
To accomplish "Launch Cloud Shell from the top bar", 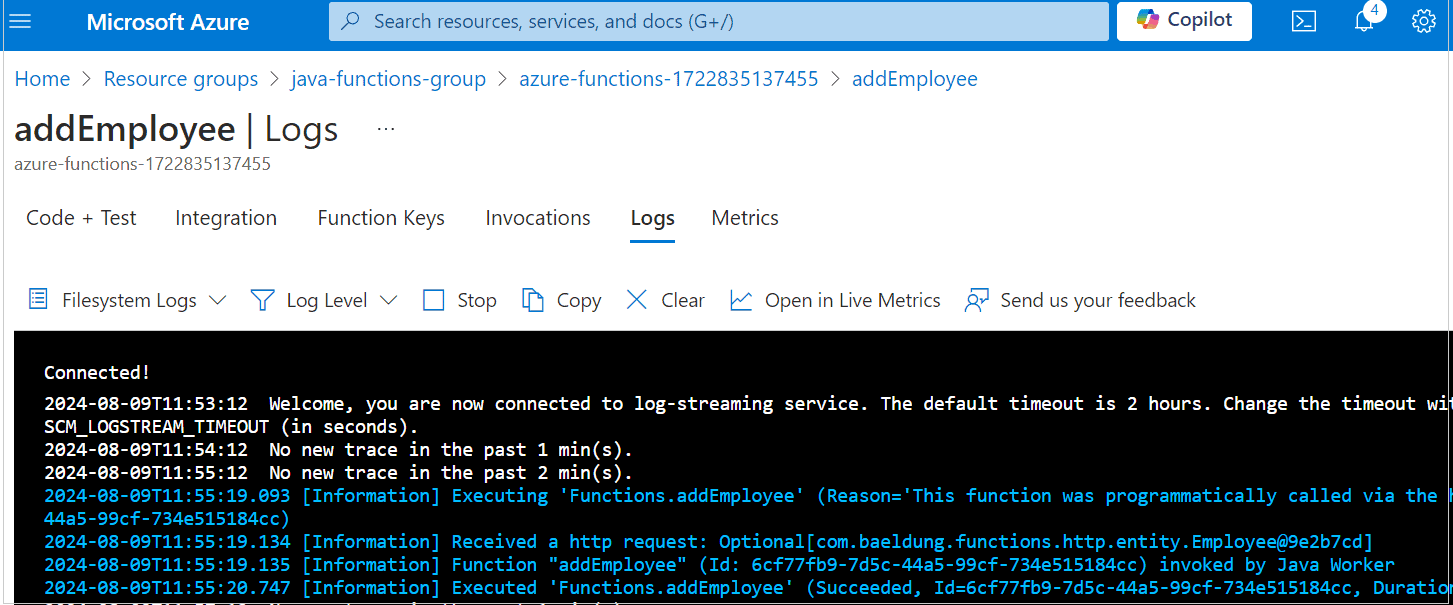I will (x=1304, y=21).
